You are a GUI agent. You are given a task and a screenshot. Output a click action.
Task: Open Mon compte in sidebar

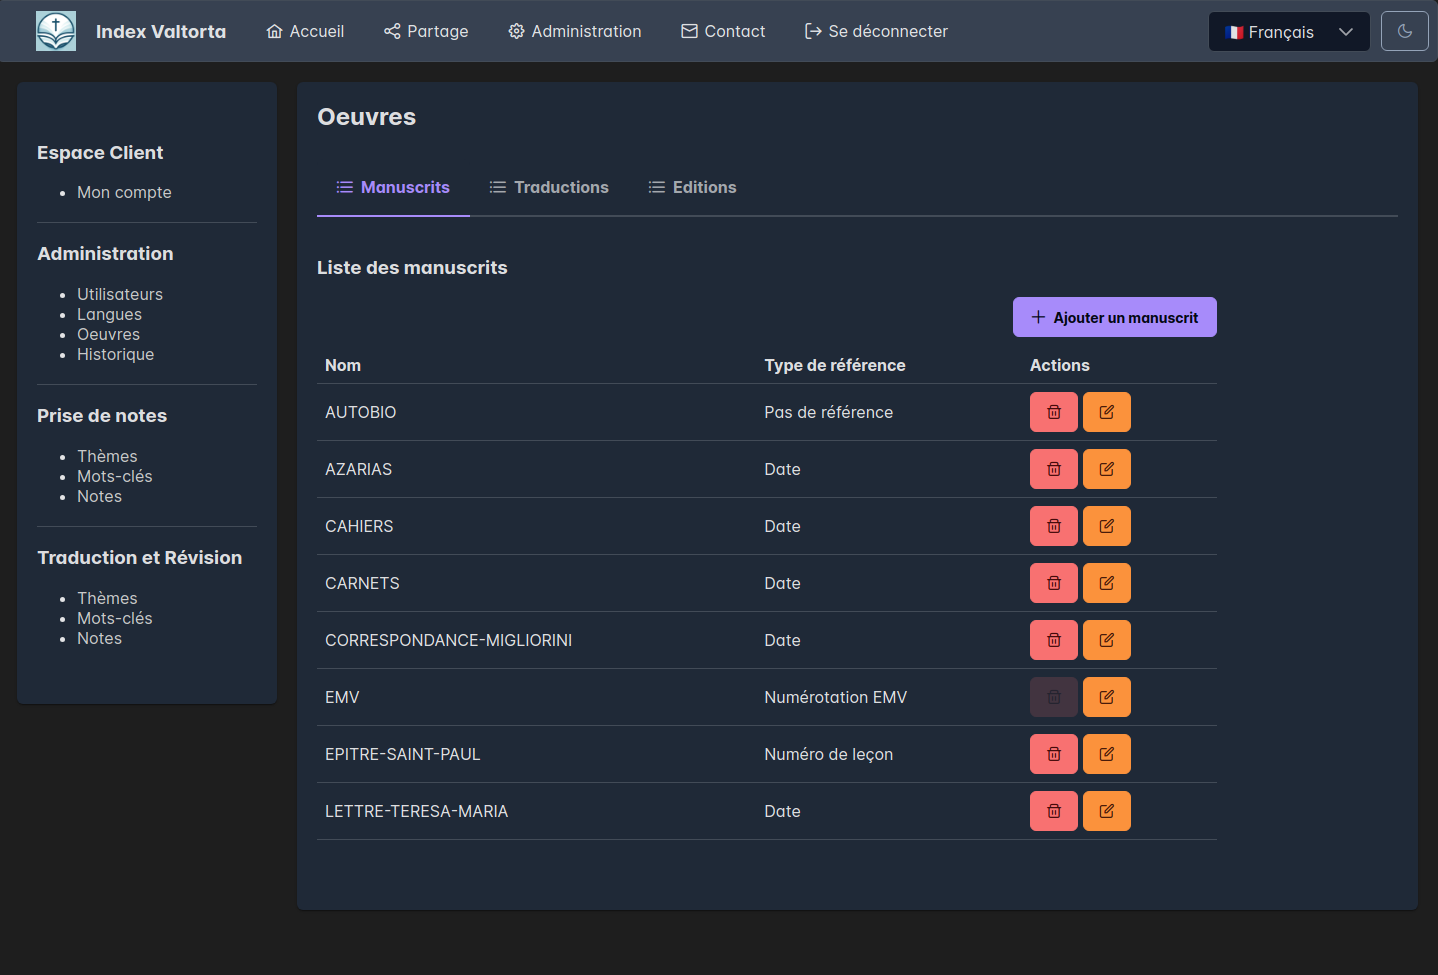click(124, 193)
